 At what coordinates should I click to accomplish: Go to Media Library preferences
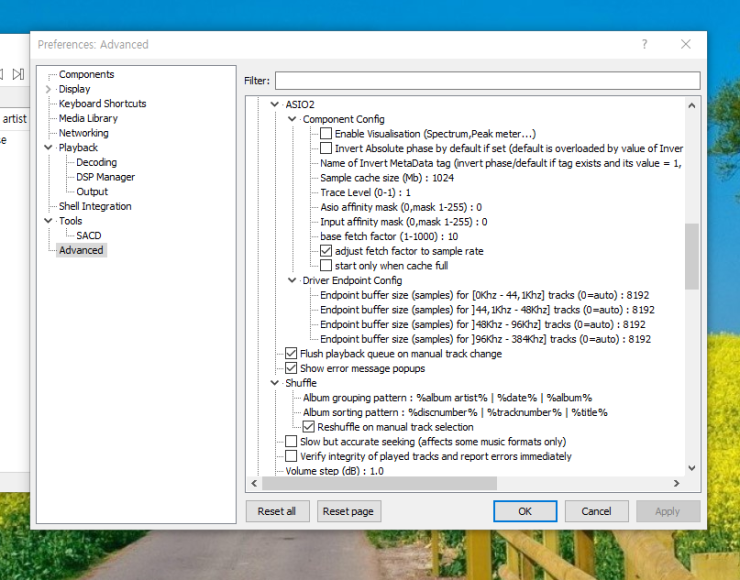point(88,118)
